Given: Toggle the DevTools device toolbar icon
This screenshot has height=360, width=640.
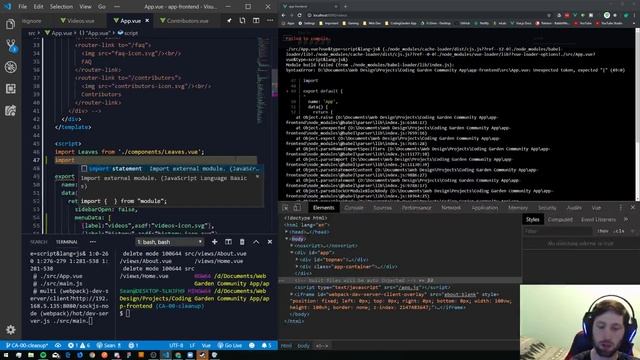Looking at the screenshot, I should [297, 208].
